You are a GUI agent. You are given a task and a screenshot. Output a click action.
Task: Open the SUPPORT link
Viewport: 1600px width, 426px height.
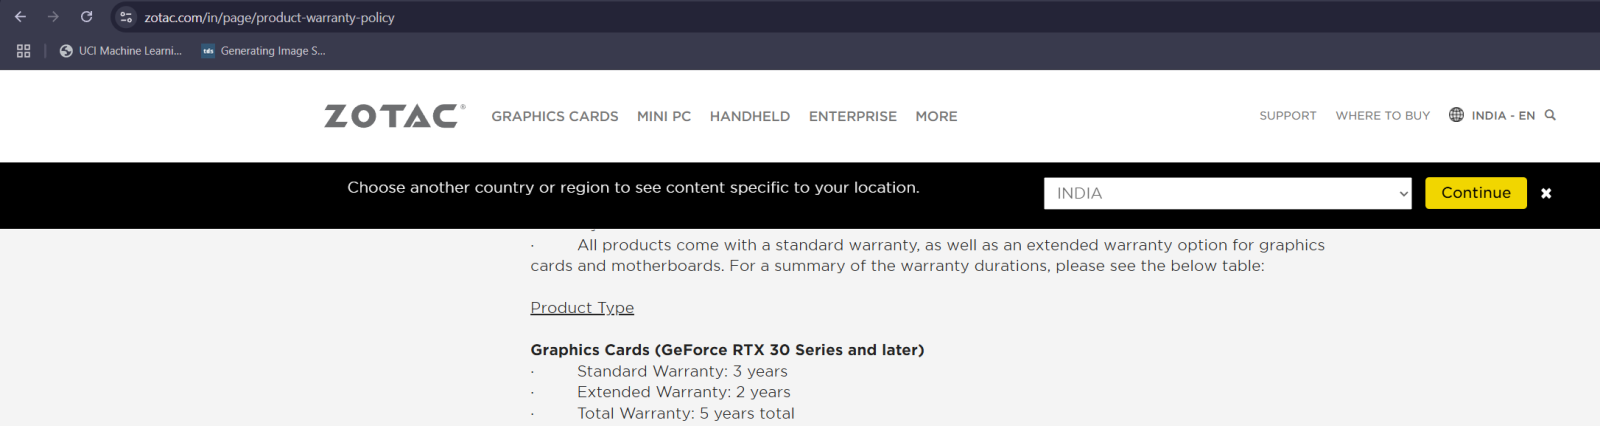pos(1288,116)
